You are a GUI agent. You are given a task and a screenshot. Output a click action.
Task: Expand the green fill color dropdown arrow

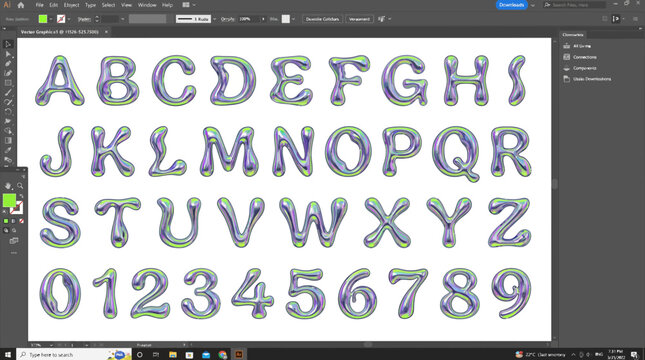click(x=51, y=19)
